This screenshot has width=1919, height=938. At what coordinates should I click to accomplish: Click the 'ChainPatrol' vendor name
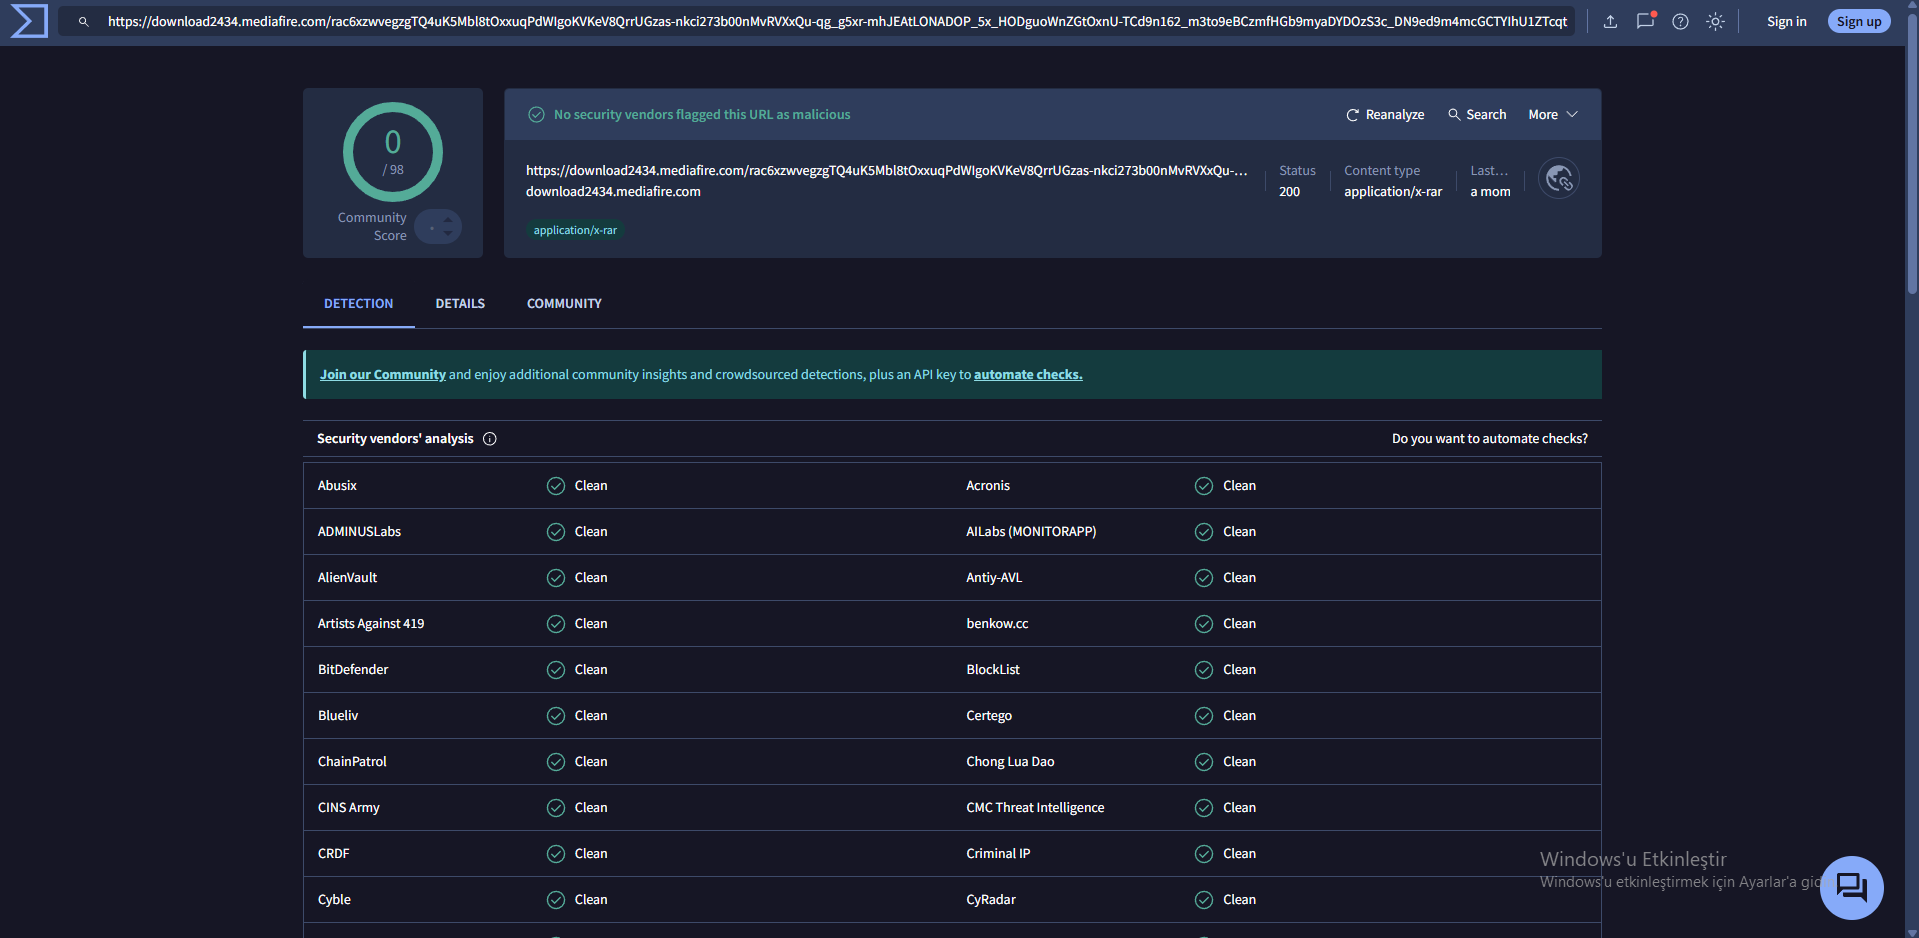[x=352, y=762]
